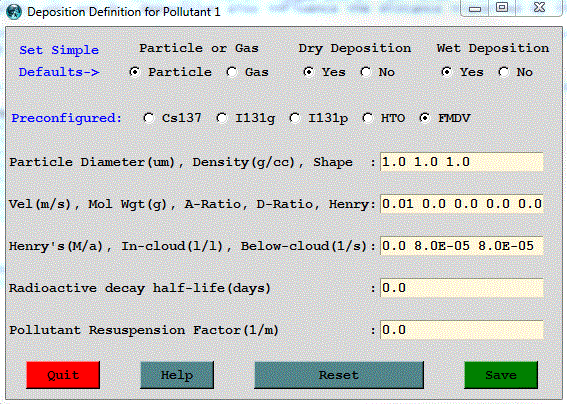This screenshot has height=404, width=567.
Task: Click the red Quit button
Action: (x=63, y=375)
